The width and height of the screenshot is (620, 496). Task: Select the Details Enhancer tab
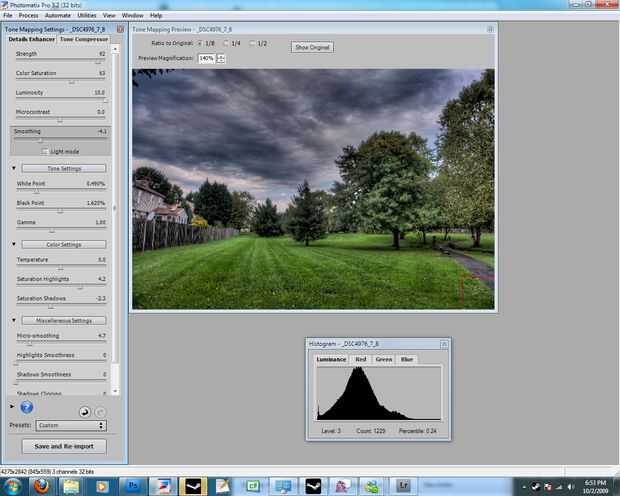coord(32,39)
